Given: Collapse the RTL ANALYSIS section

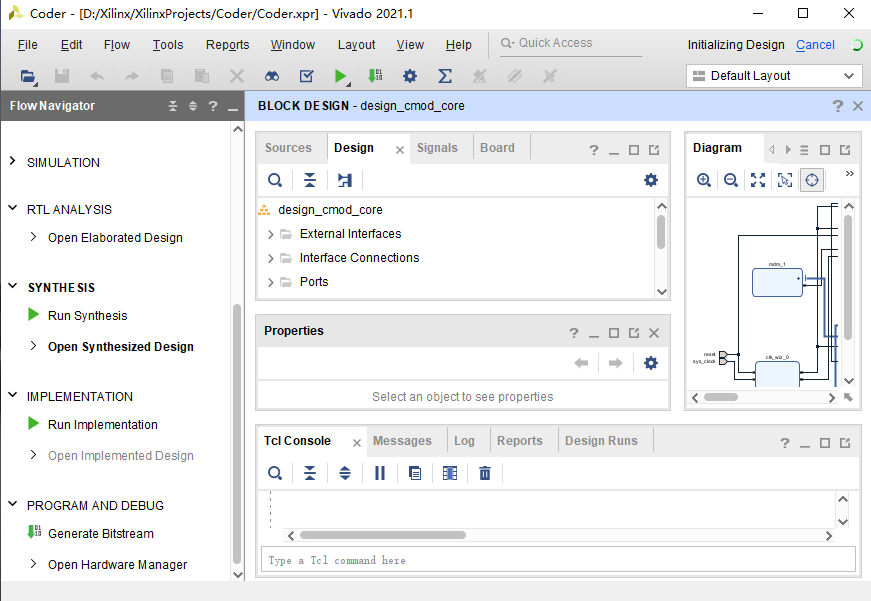Looking at the screenshot, I should (x=12, y=208).
